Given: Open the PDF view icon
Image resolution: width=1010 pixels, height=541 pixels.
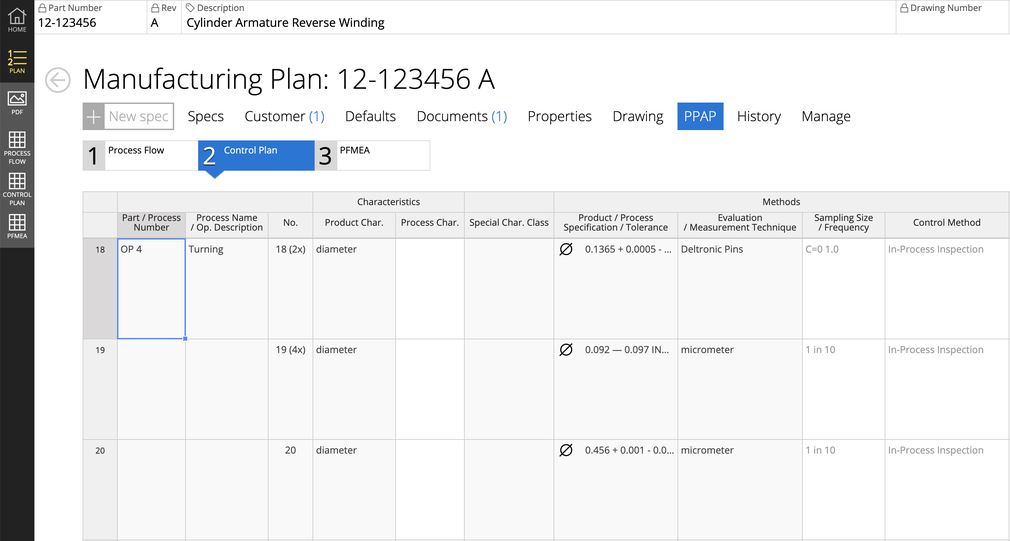Looking at the screenshot, I should [x=17, y=103].
